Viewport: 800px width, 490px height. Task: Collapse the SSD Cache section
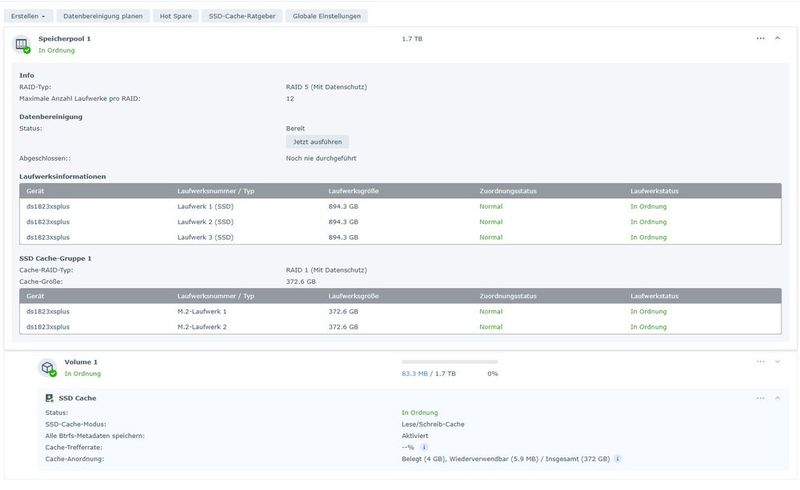778,398
